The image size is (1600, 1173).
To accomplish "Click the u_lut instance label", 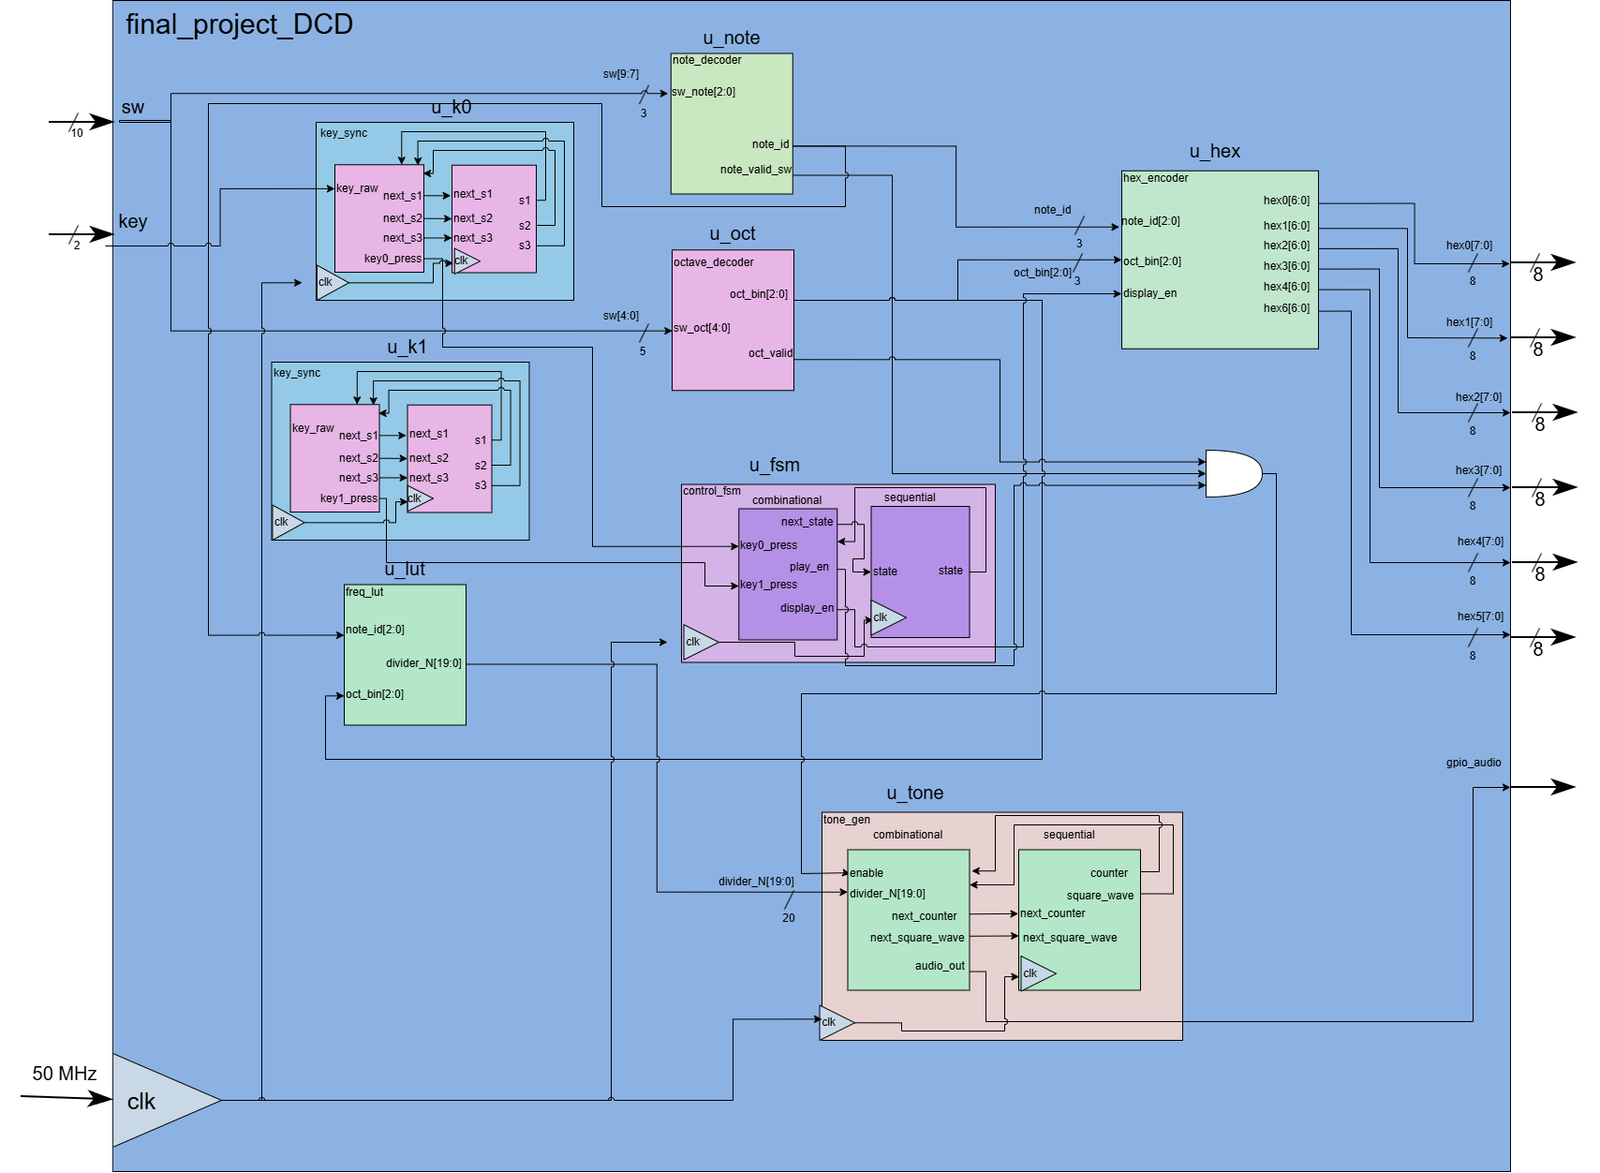I will [x=405, y=569].
